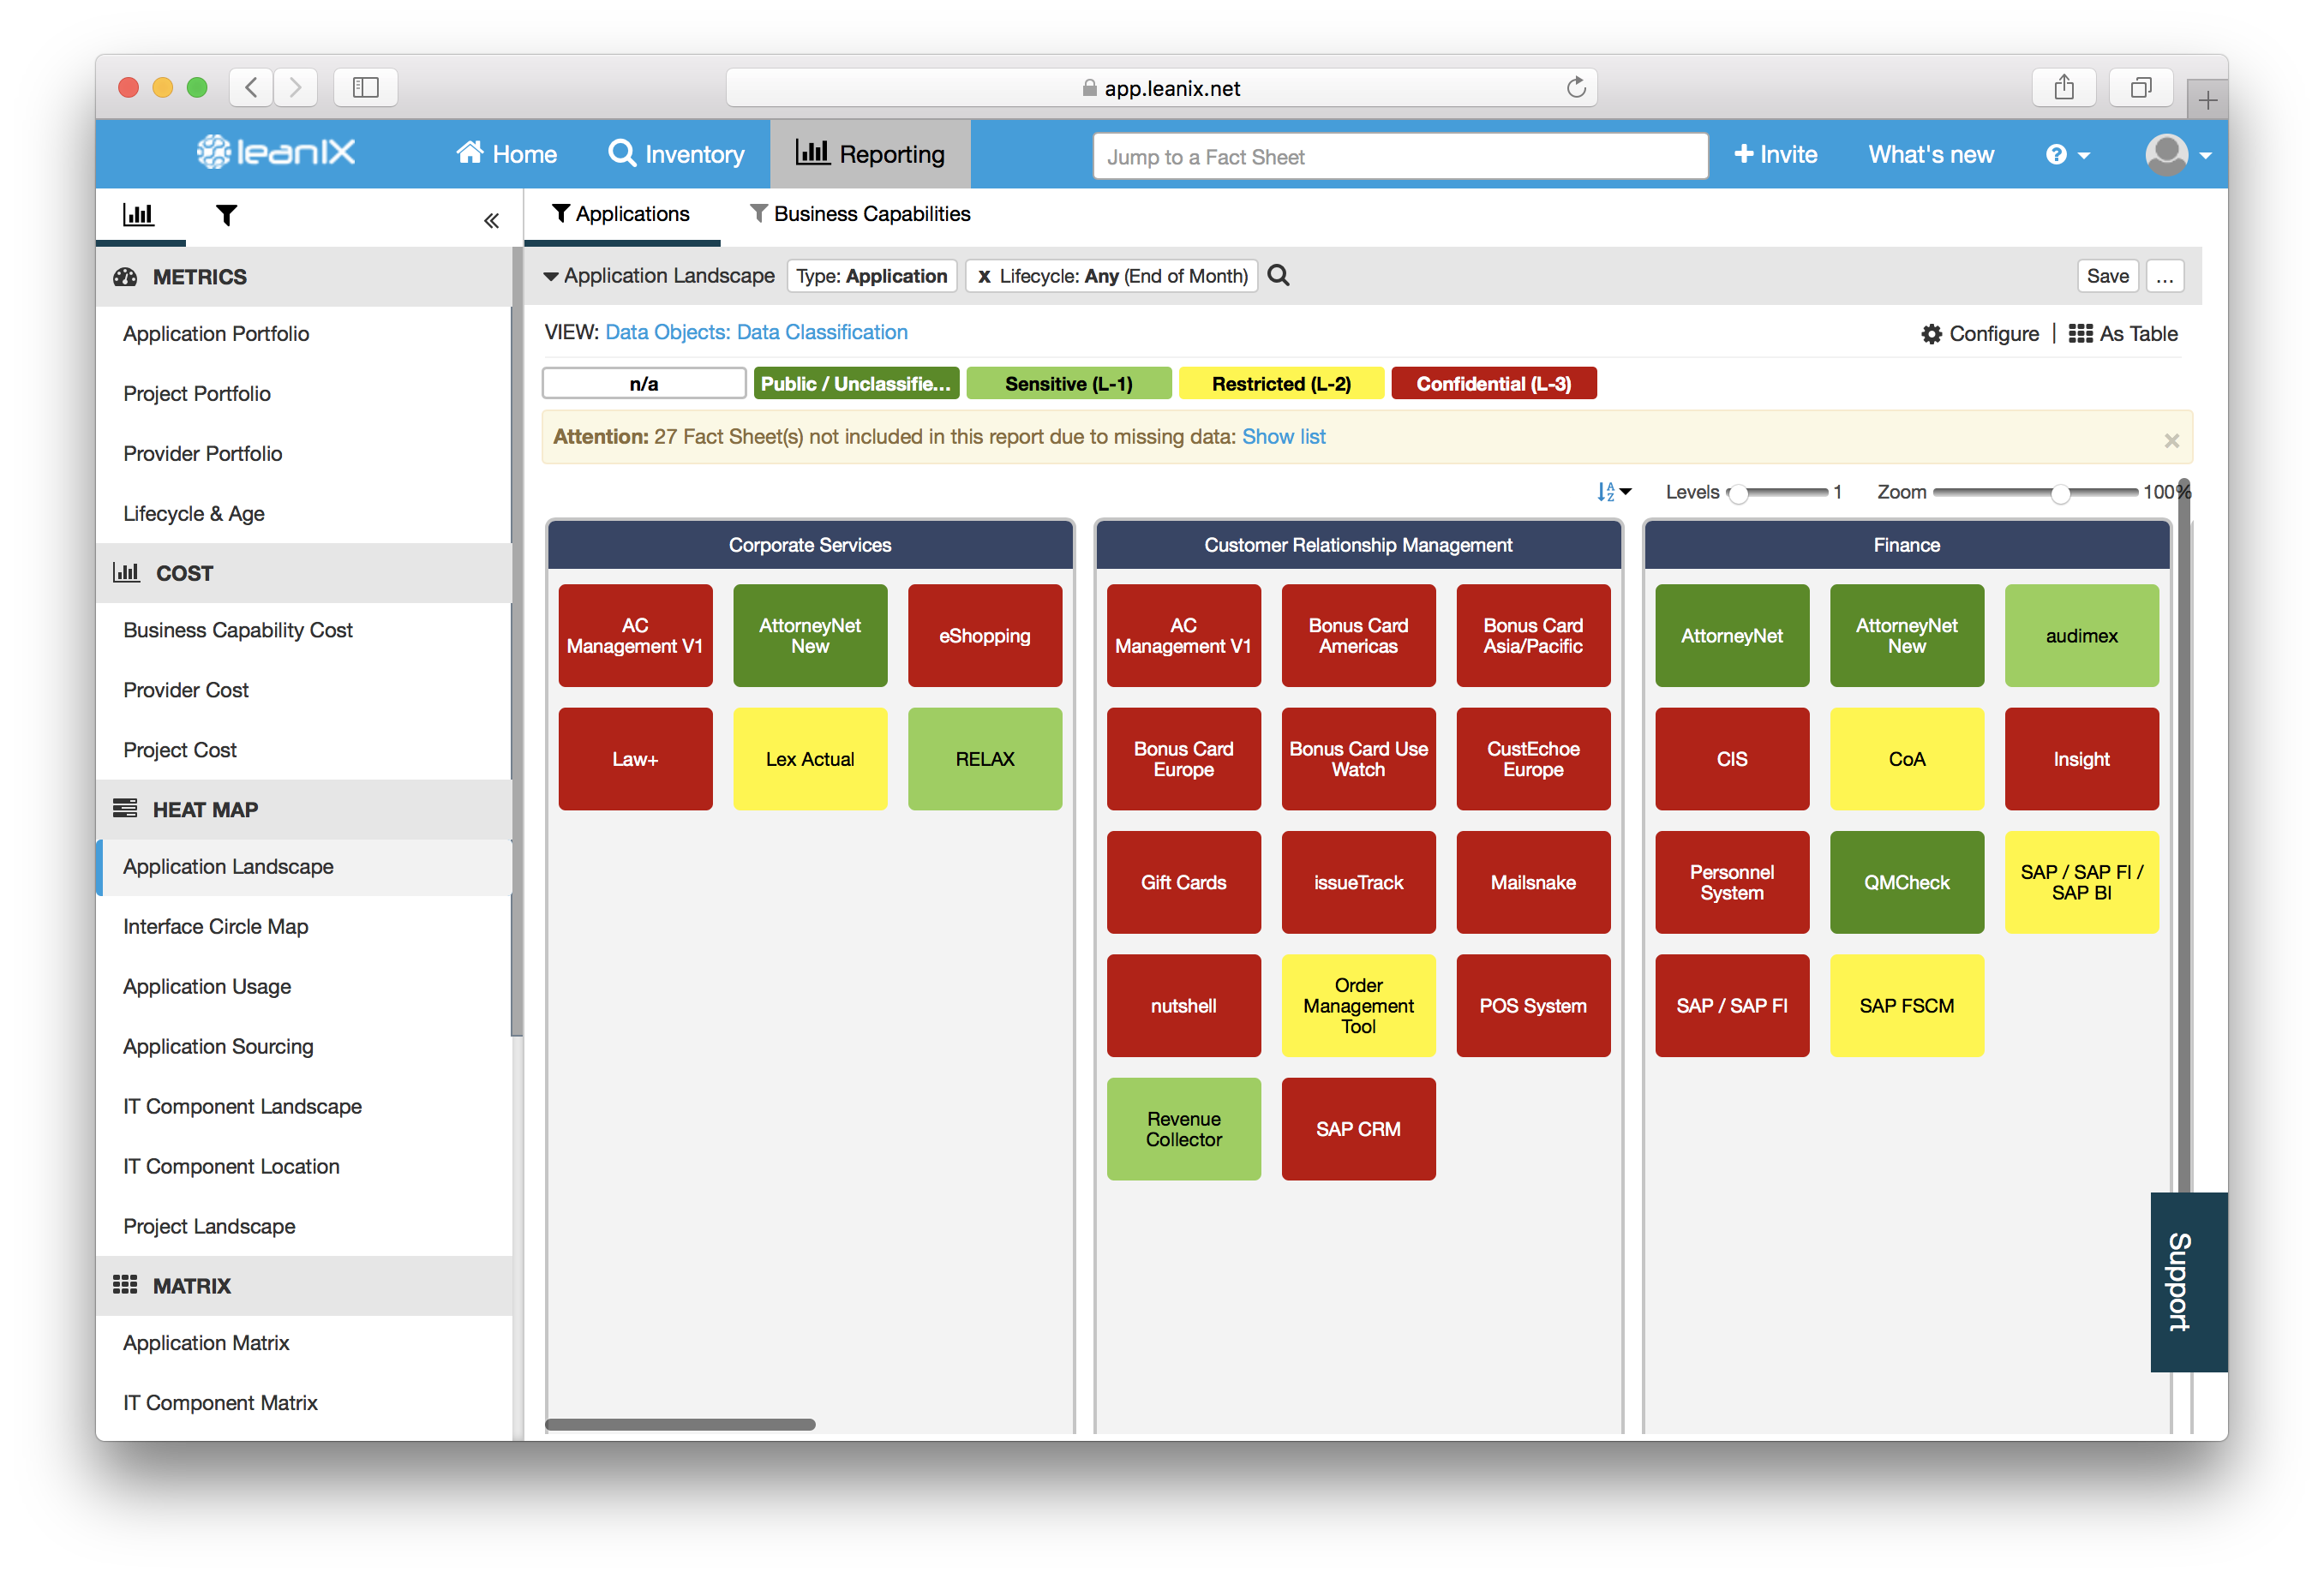The width and height of the screenshot is (2324, 1578).
Task: Expand the Application Landscape dropdown
Action: click(659, 276)
